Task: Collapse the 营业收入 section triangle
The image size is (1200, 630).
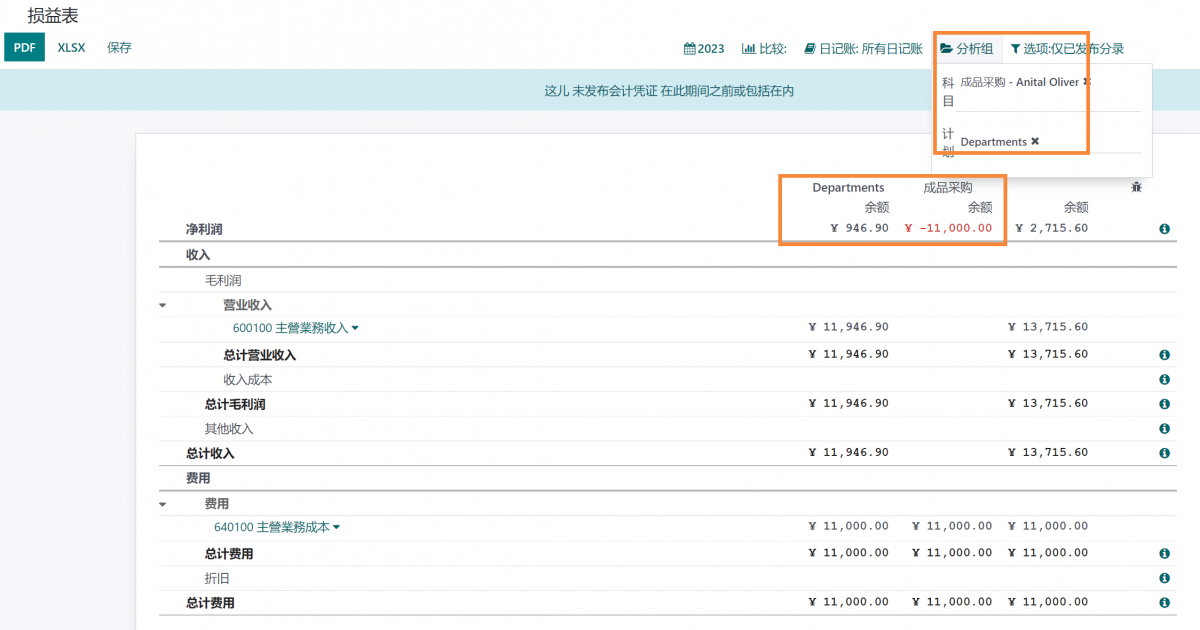Action: [162, 304]
